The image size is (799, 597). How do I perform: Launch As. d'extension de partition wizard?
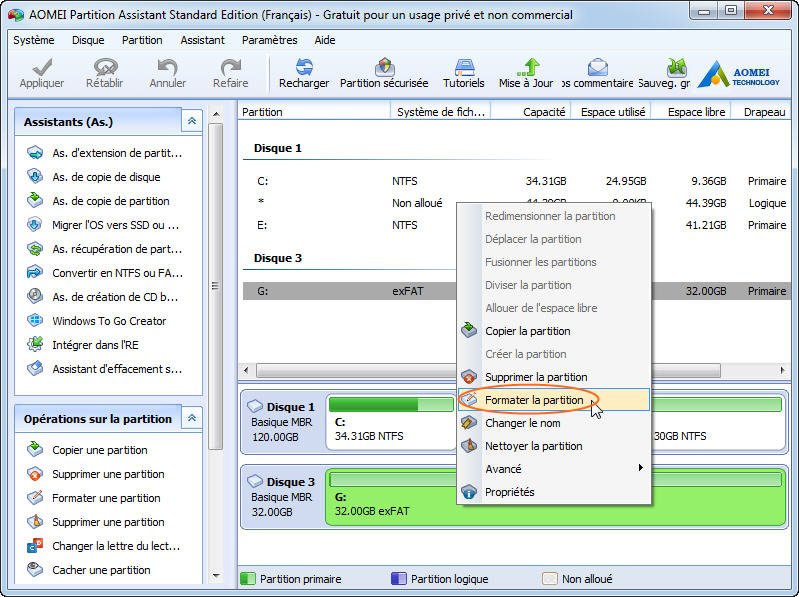105,153
